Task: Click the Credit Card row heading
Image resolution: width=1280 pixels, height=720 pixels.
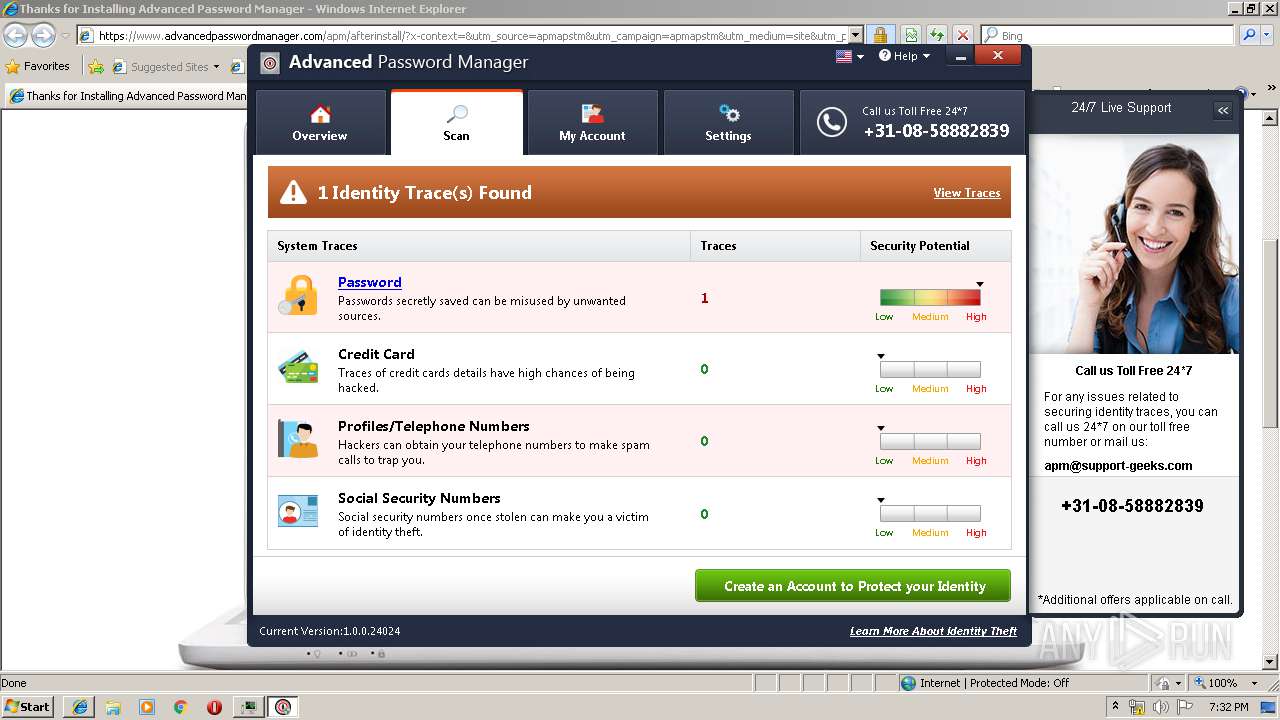Action: (376, 354)
